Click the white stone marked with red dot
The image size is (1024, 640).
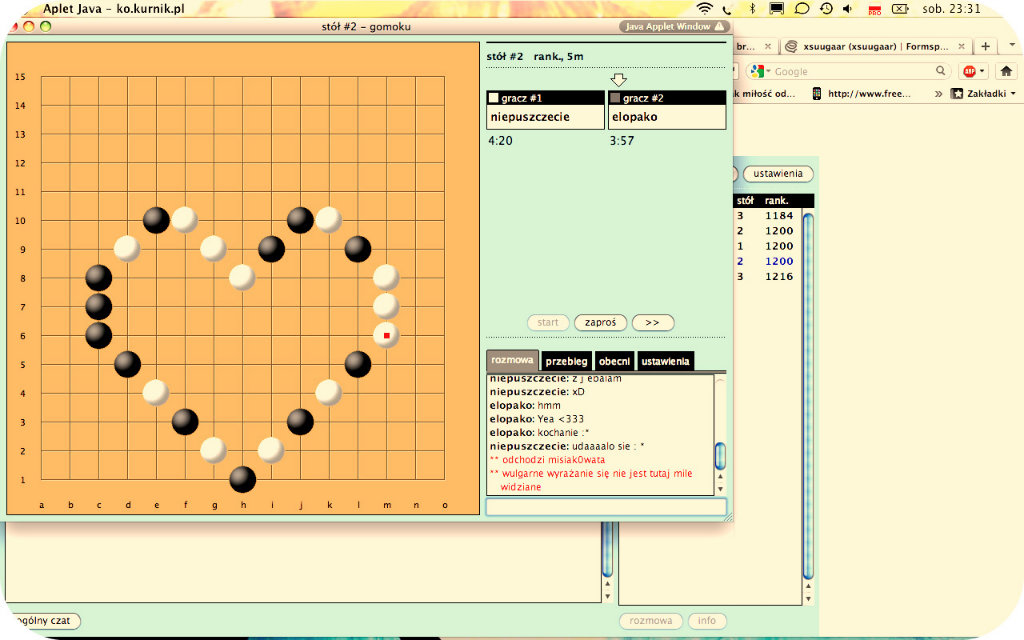[x=386, y=335]
